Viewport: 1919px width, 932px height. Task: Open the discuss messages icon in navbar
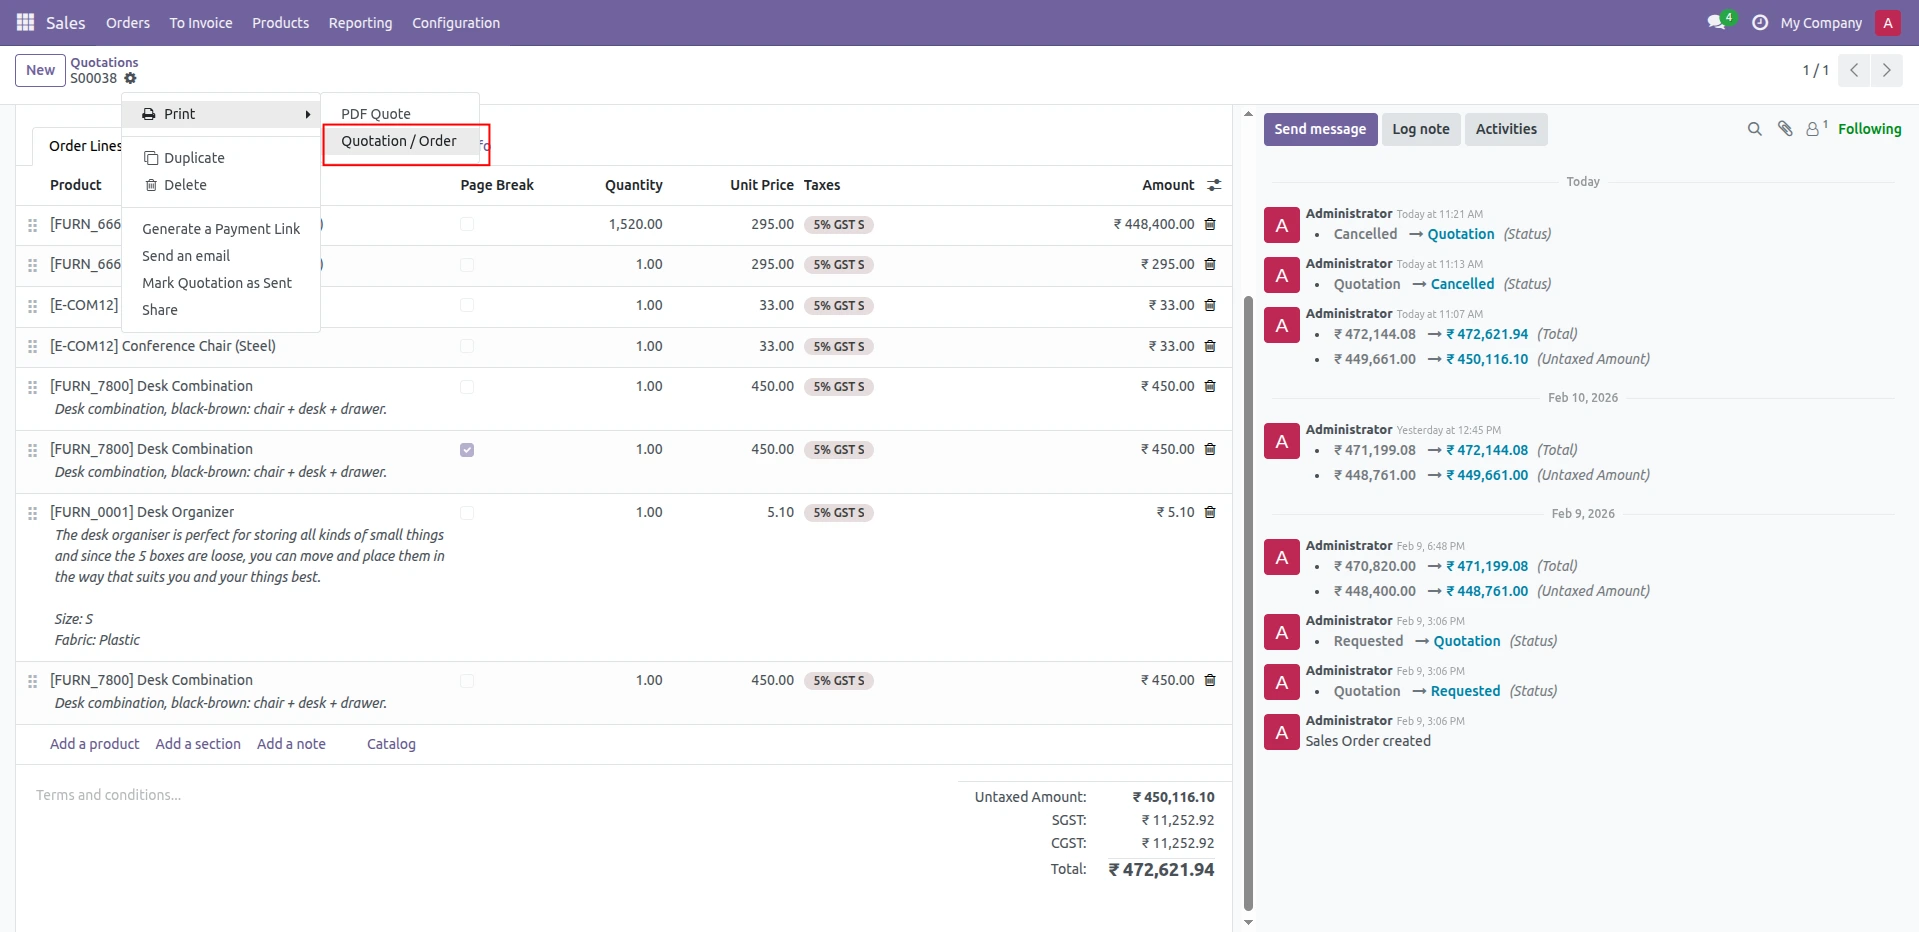[x=1717, y=22]
